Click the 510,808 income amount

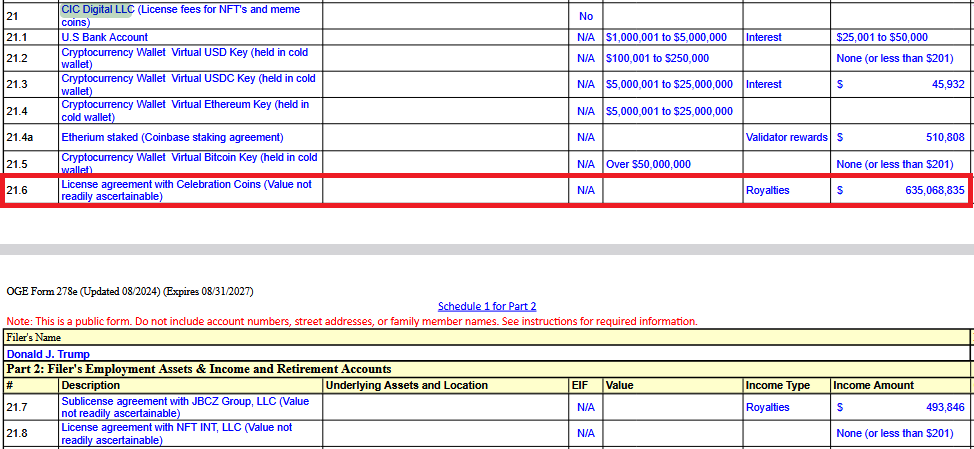click(x=945, y=137)
